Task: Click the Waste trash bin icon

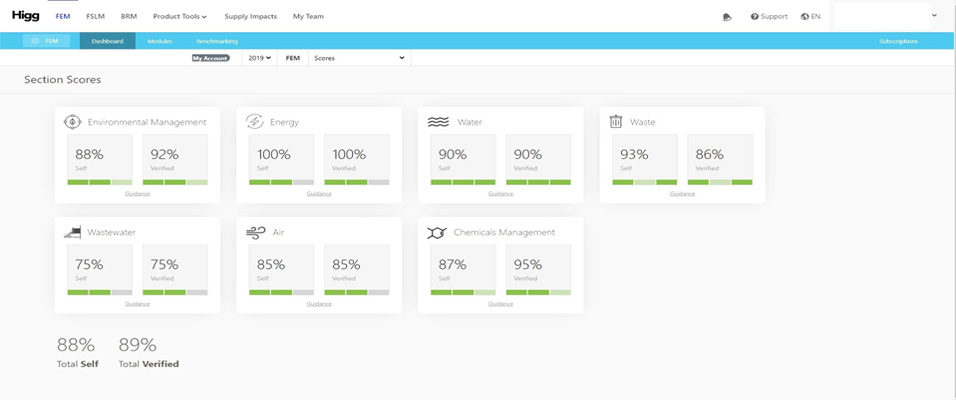Action: (617, 122)
